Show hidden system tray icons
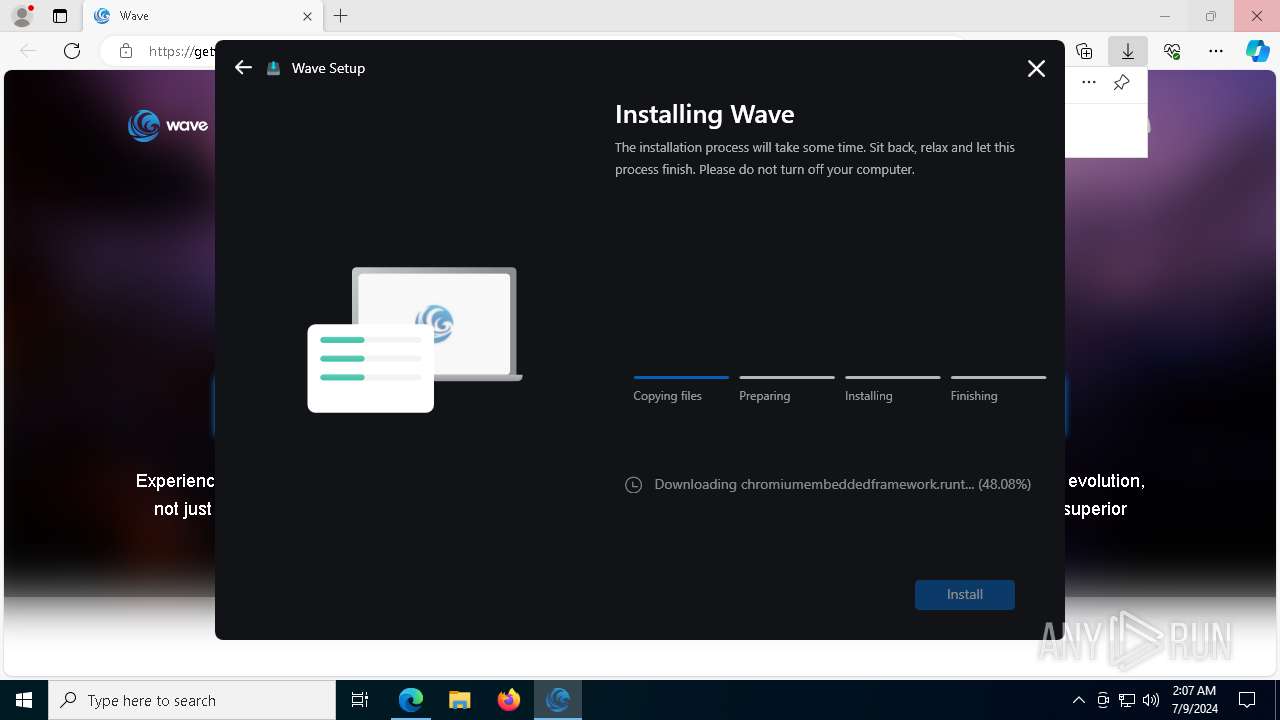 point(1078,700)
